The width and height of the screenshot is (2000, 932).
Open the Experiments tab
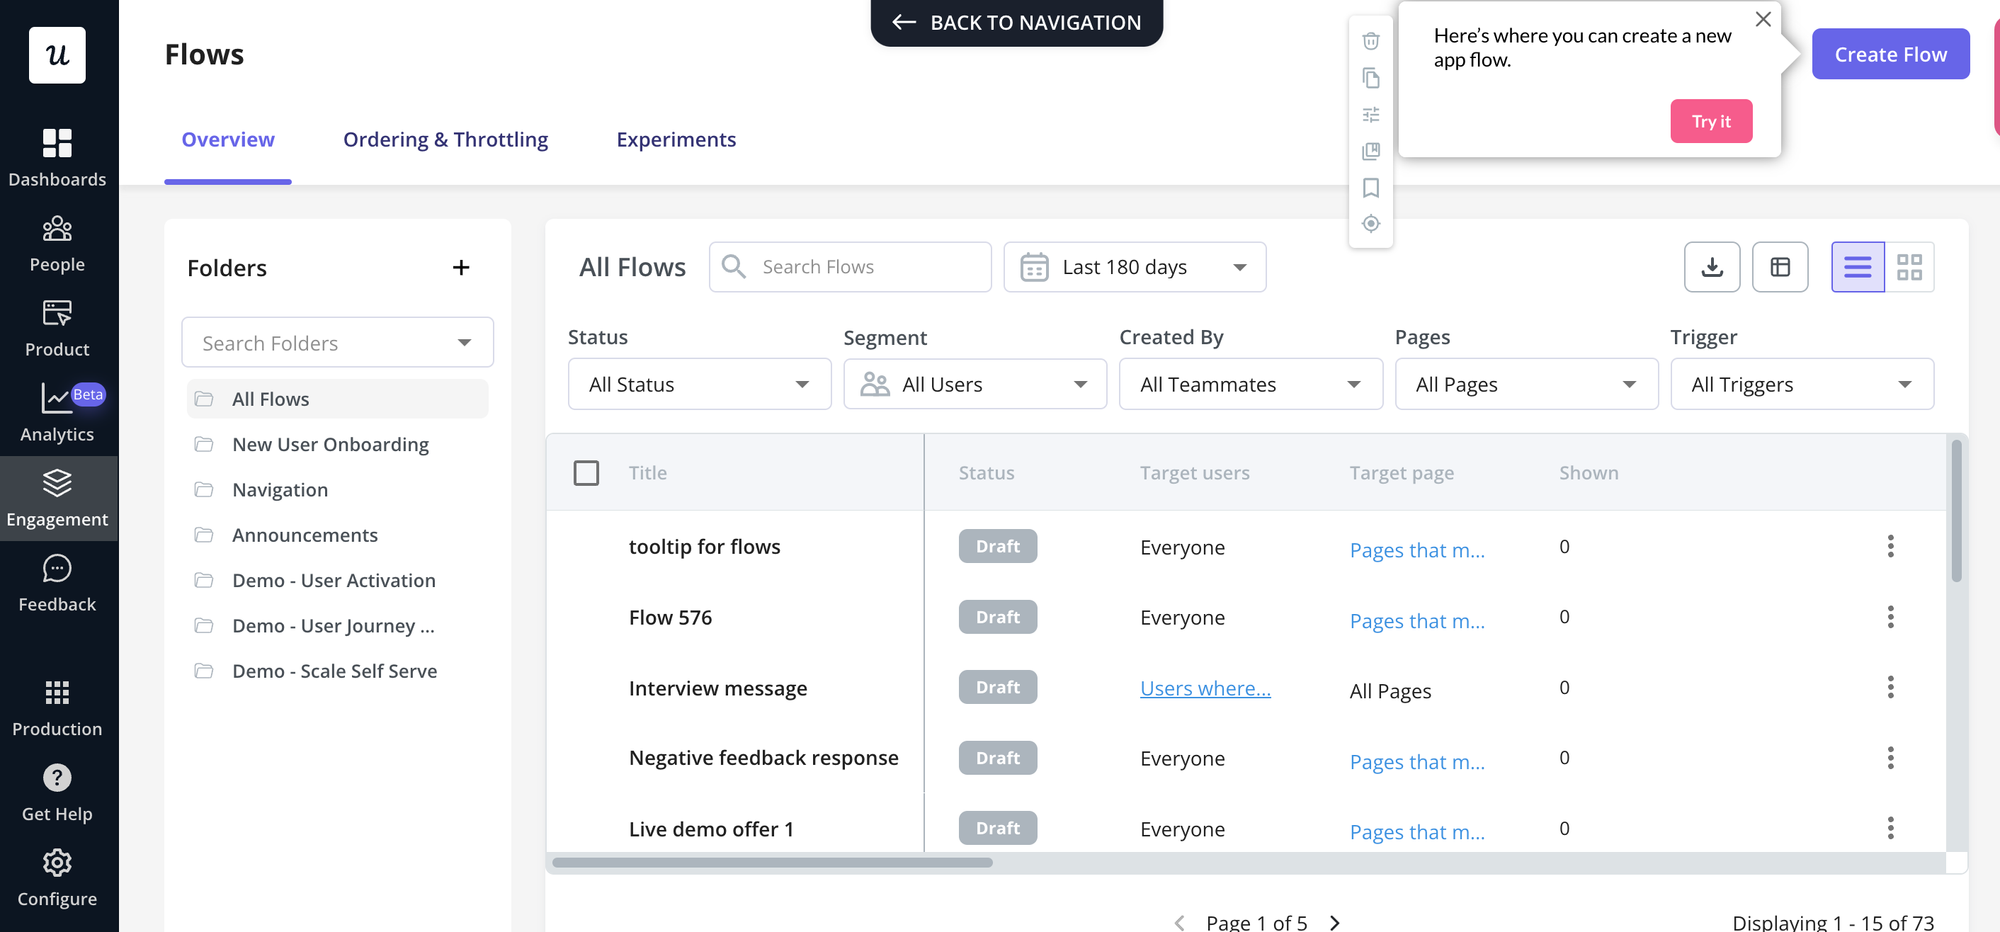pyautogui.click(x=676, y=139)
